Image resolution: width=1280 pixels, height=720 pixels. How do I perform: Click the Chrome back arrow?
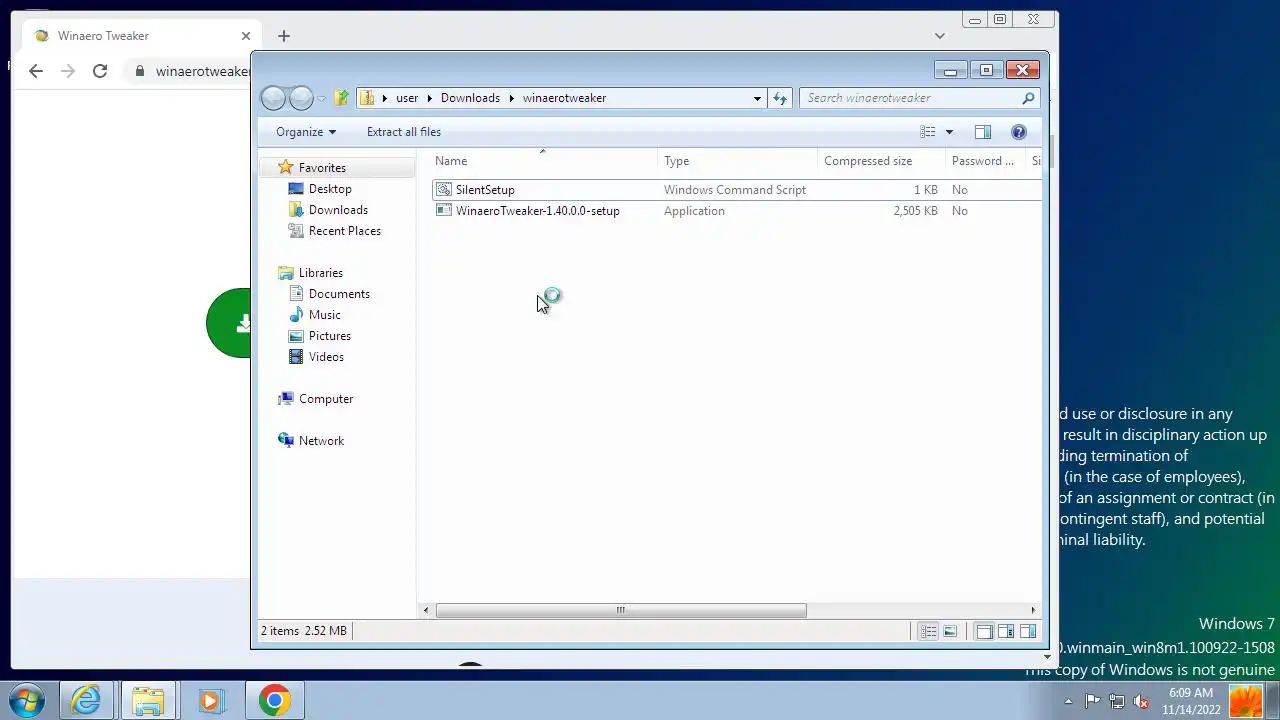[36, 71]
